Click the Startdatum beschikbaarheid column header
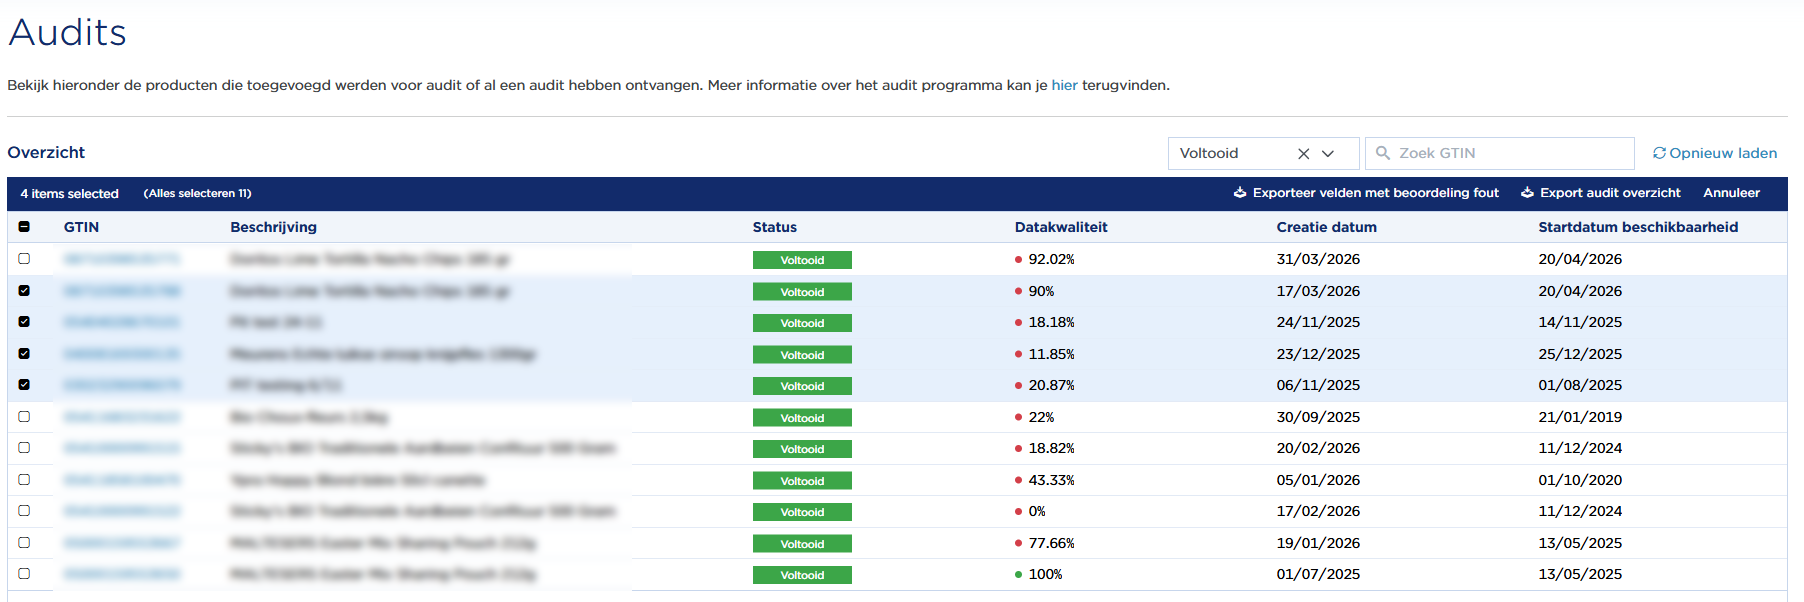Image resolution: width=1804 pixels, height=602 pixels. [1638, 227]
